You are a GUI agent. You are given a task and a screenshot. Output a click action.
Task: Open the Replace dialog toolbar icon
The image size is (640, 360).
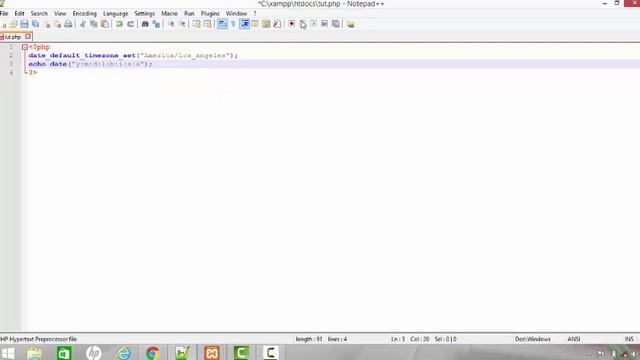[x=156, y=24]
